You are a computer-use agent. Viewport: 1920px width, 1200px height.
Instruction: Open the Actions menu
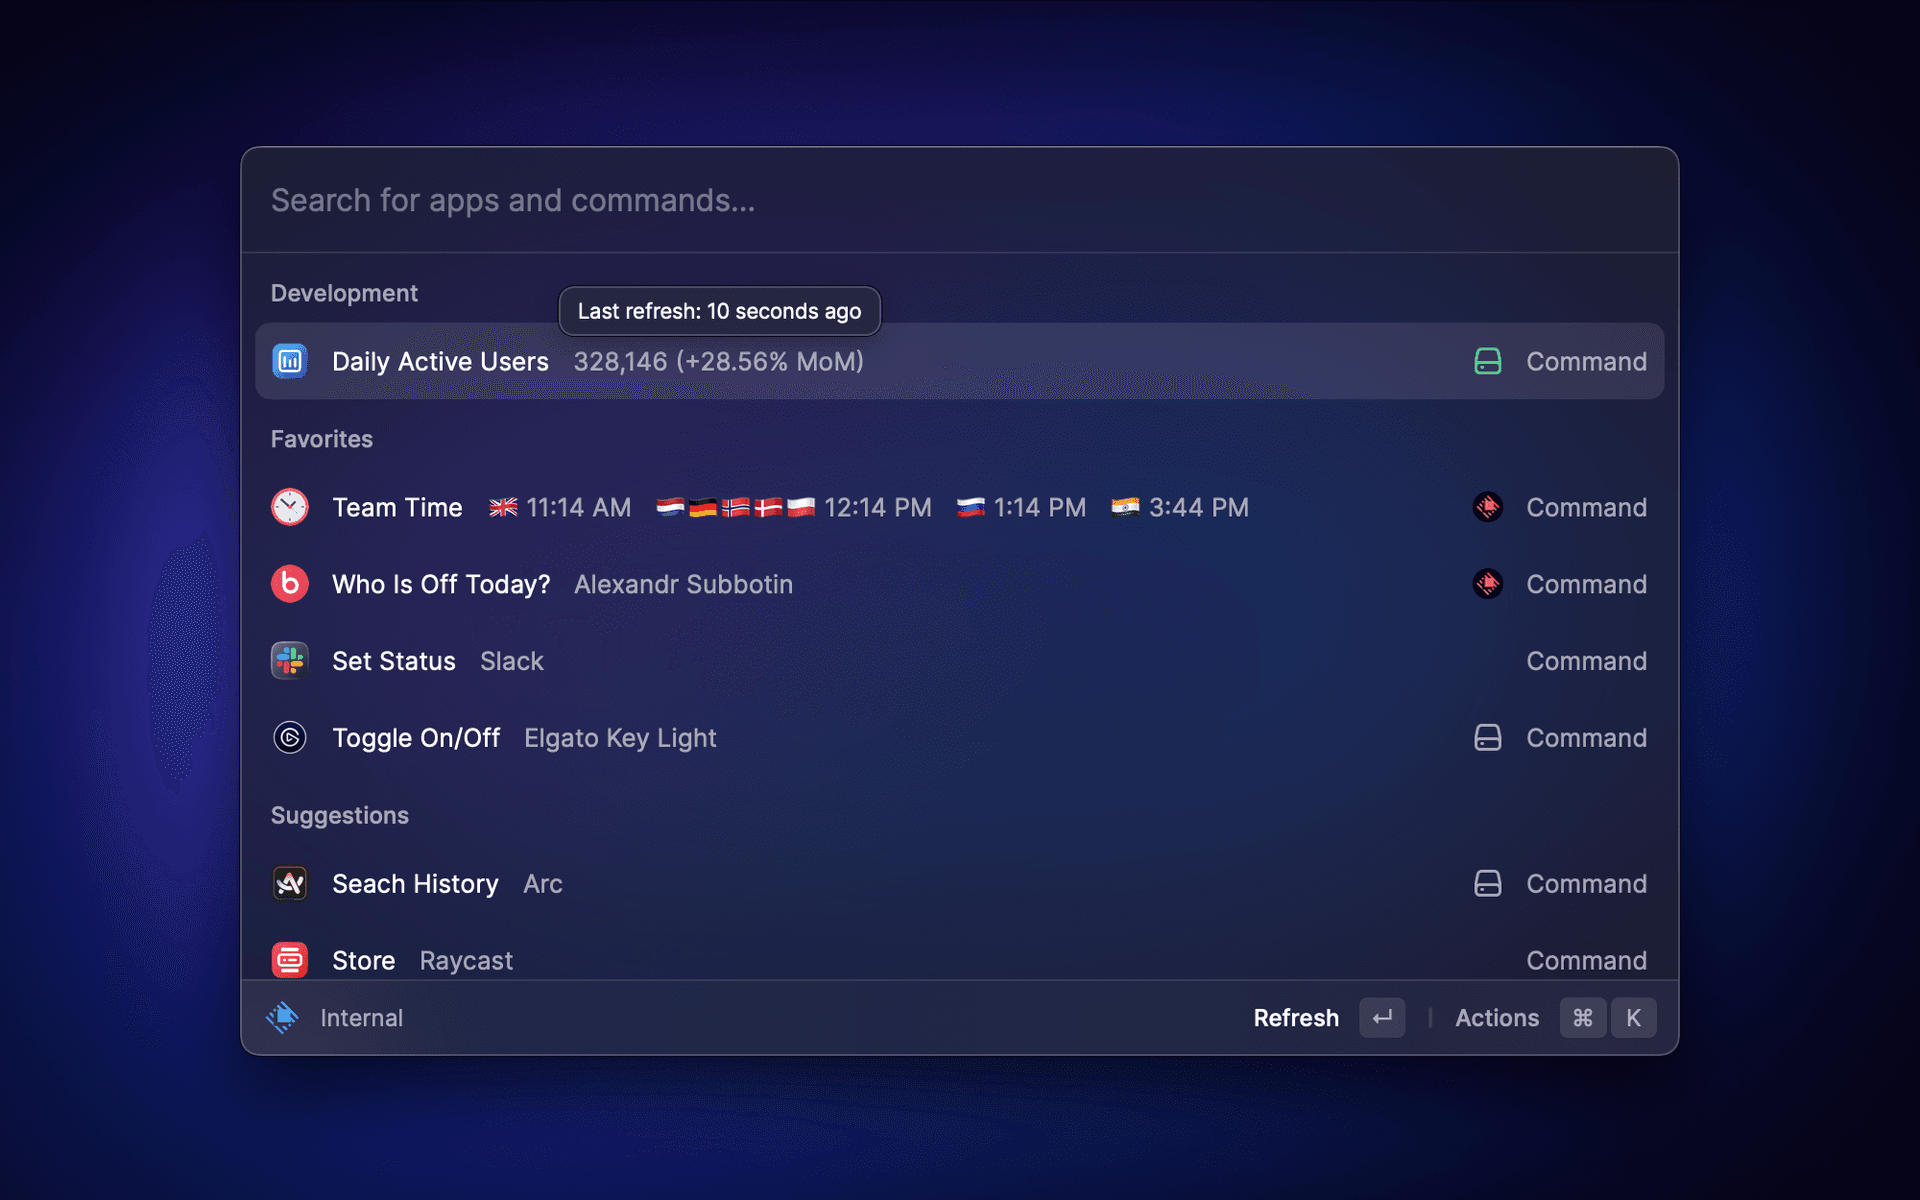[x=1496, y=1018]
